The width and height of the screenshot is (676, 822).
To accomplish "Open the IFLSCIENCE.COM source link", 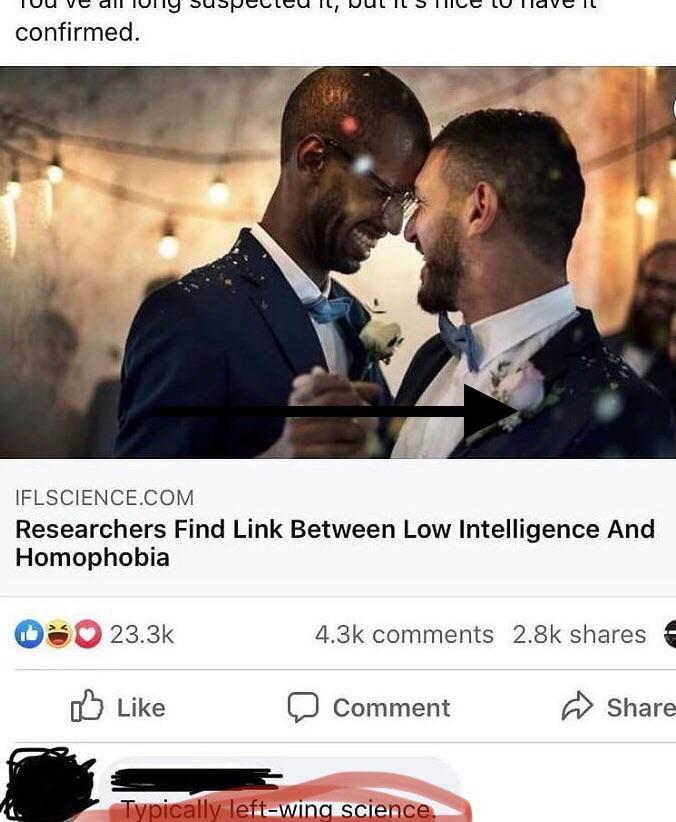I will point(105,497).
